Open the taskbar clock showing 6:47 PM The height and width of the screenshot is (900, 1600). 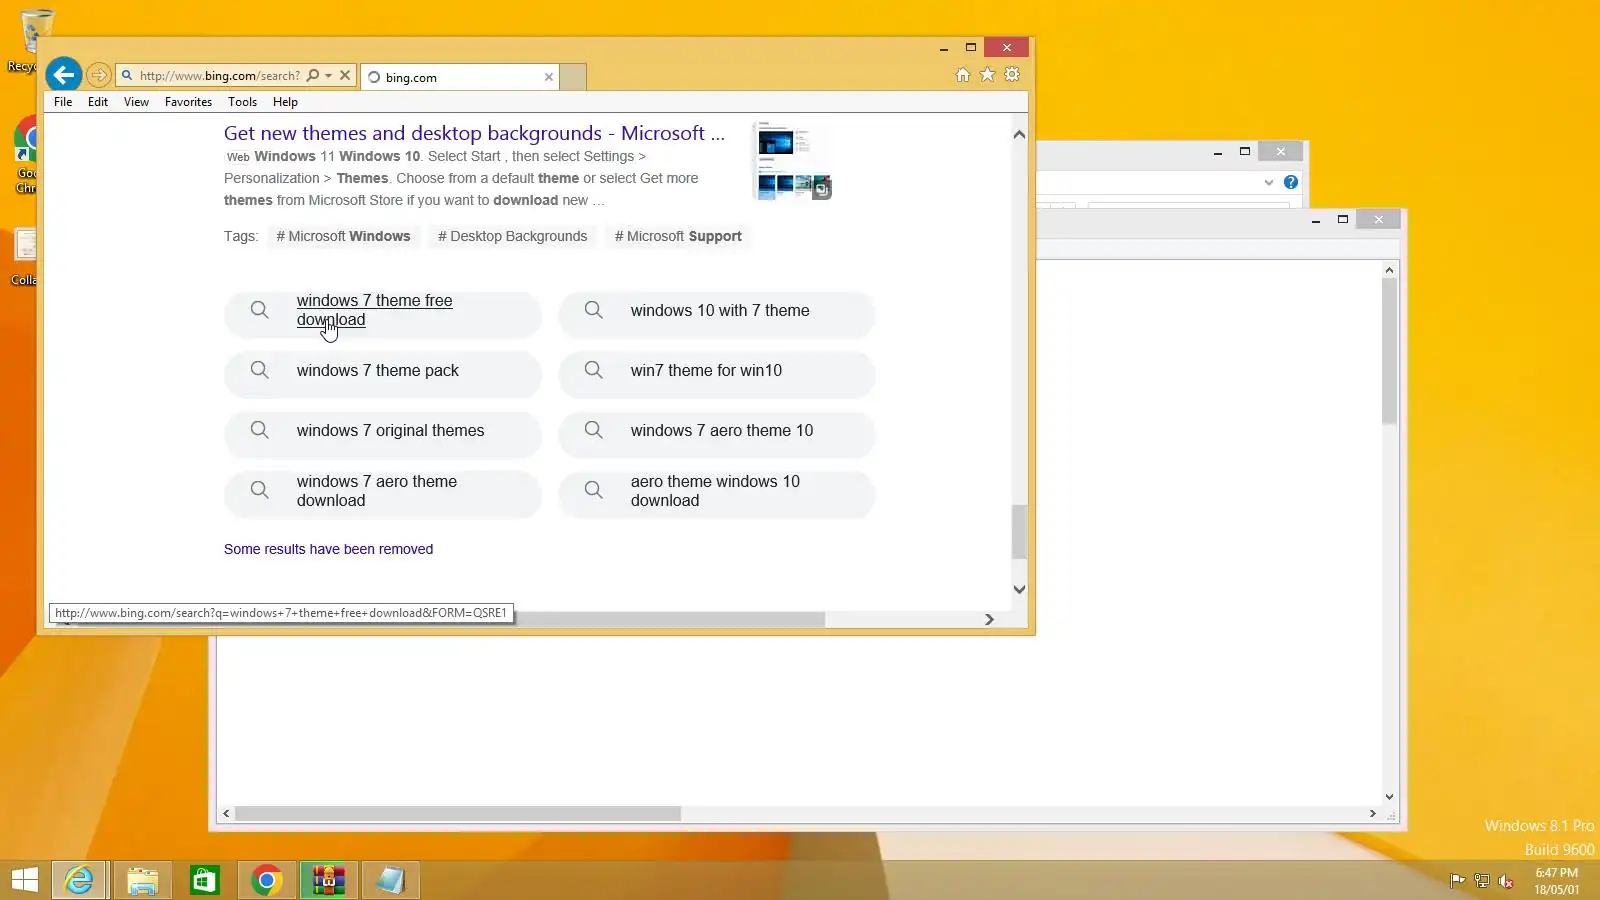1557,881
